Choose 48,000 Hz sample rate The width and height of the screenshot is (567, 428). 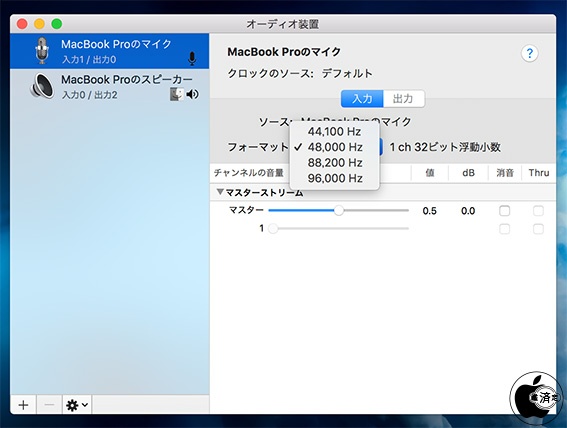coord(334,147)
